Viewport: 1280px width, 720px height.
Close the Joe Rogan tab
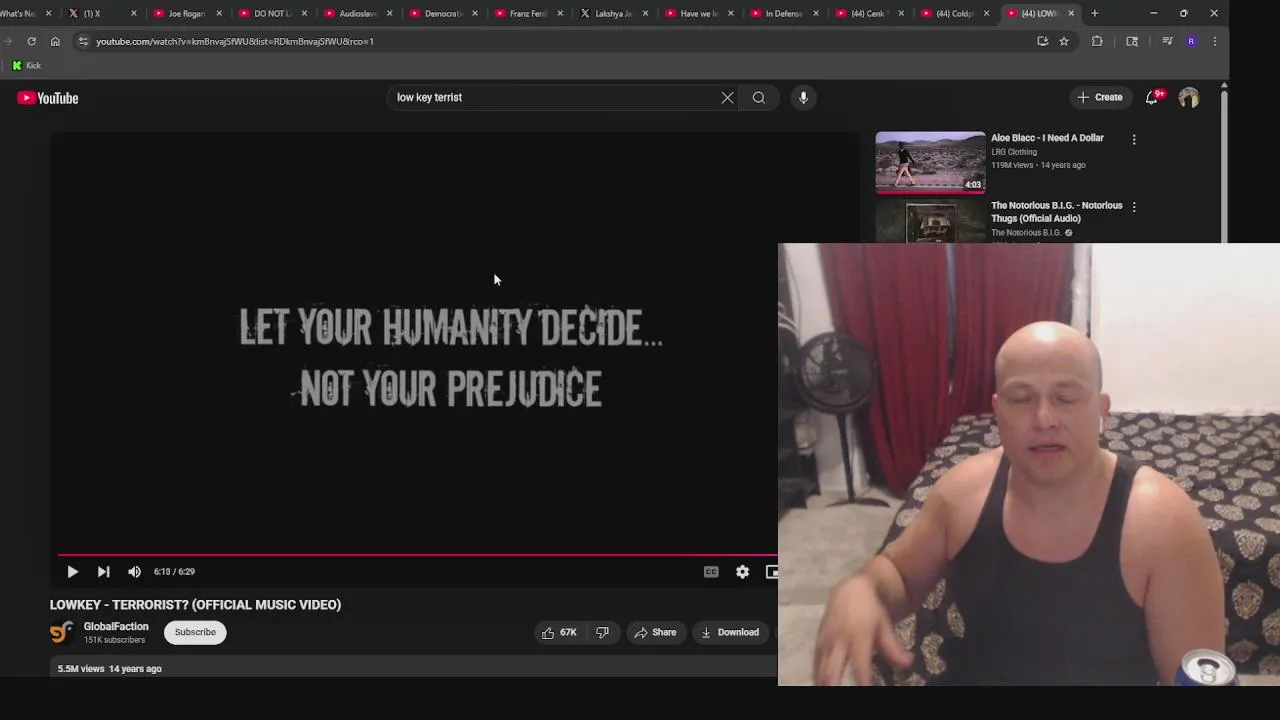pyautogui.click(x=219, y=13)
